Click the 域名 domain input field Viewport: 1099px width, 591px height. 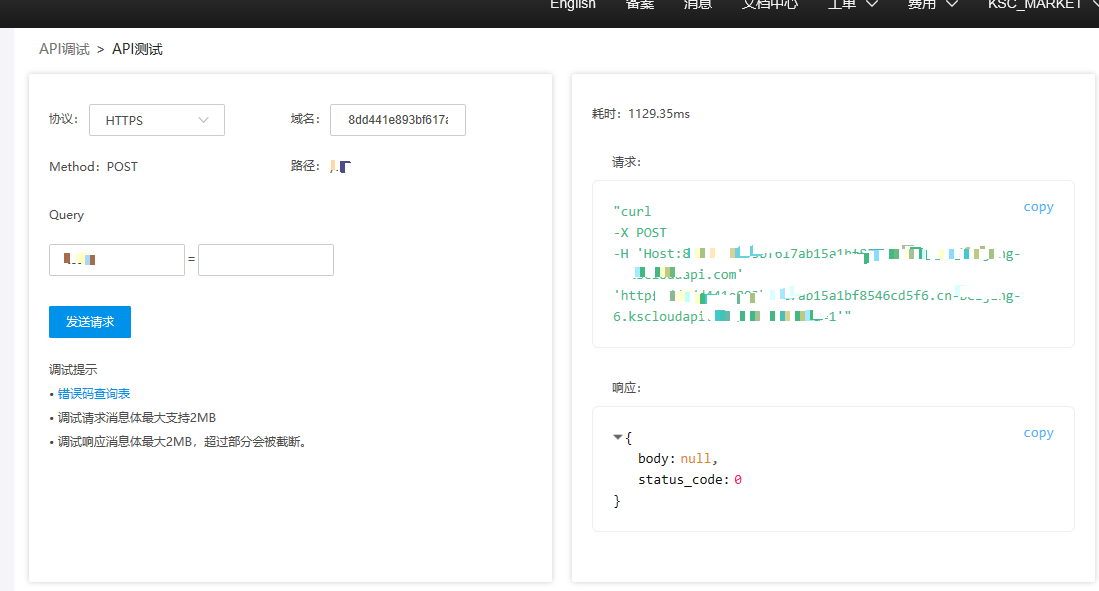coord(398,120)
